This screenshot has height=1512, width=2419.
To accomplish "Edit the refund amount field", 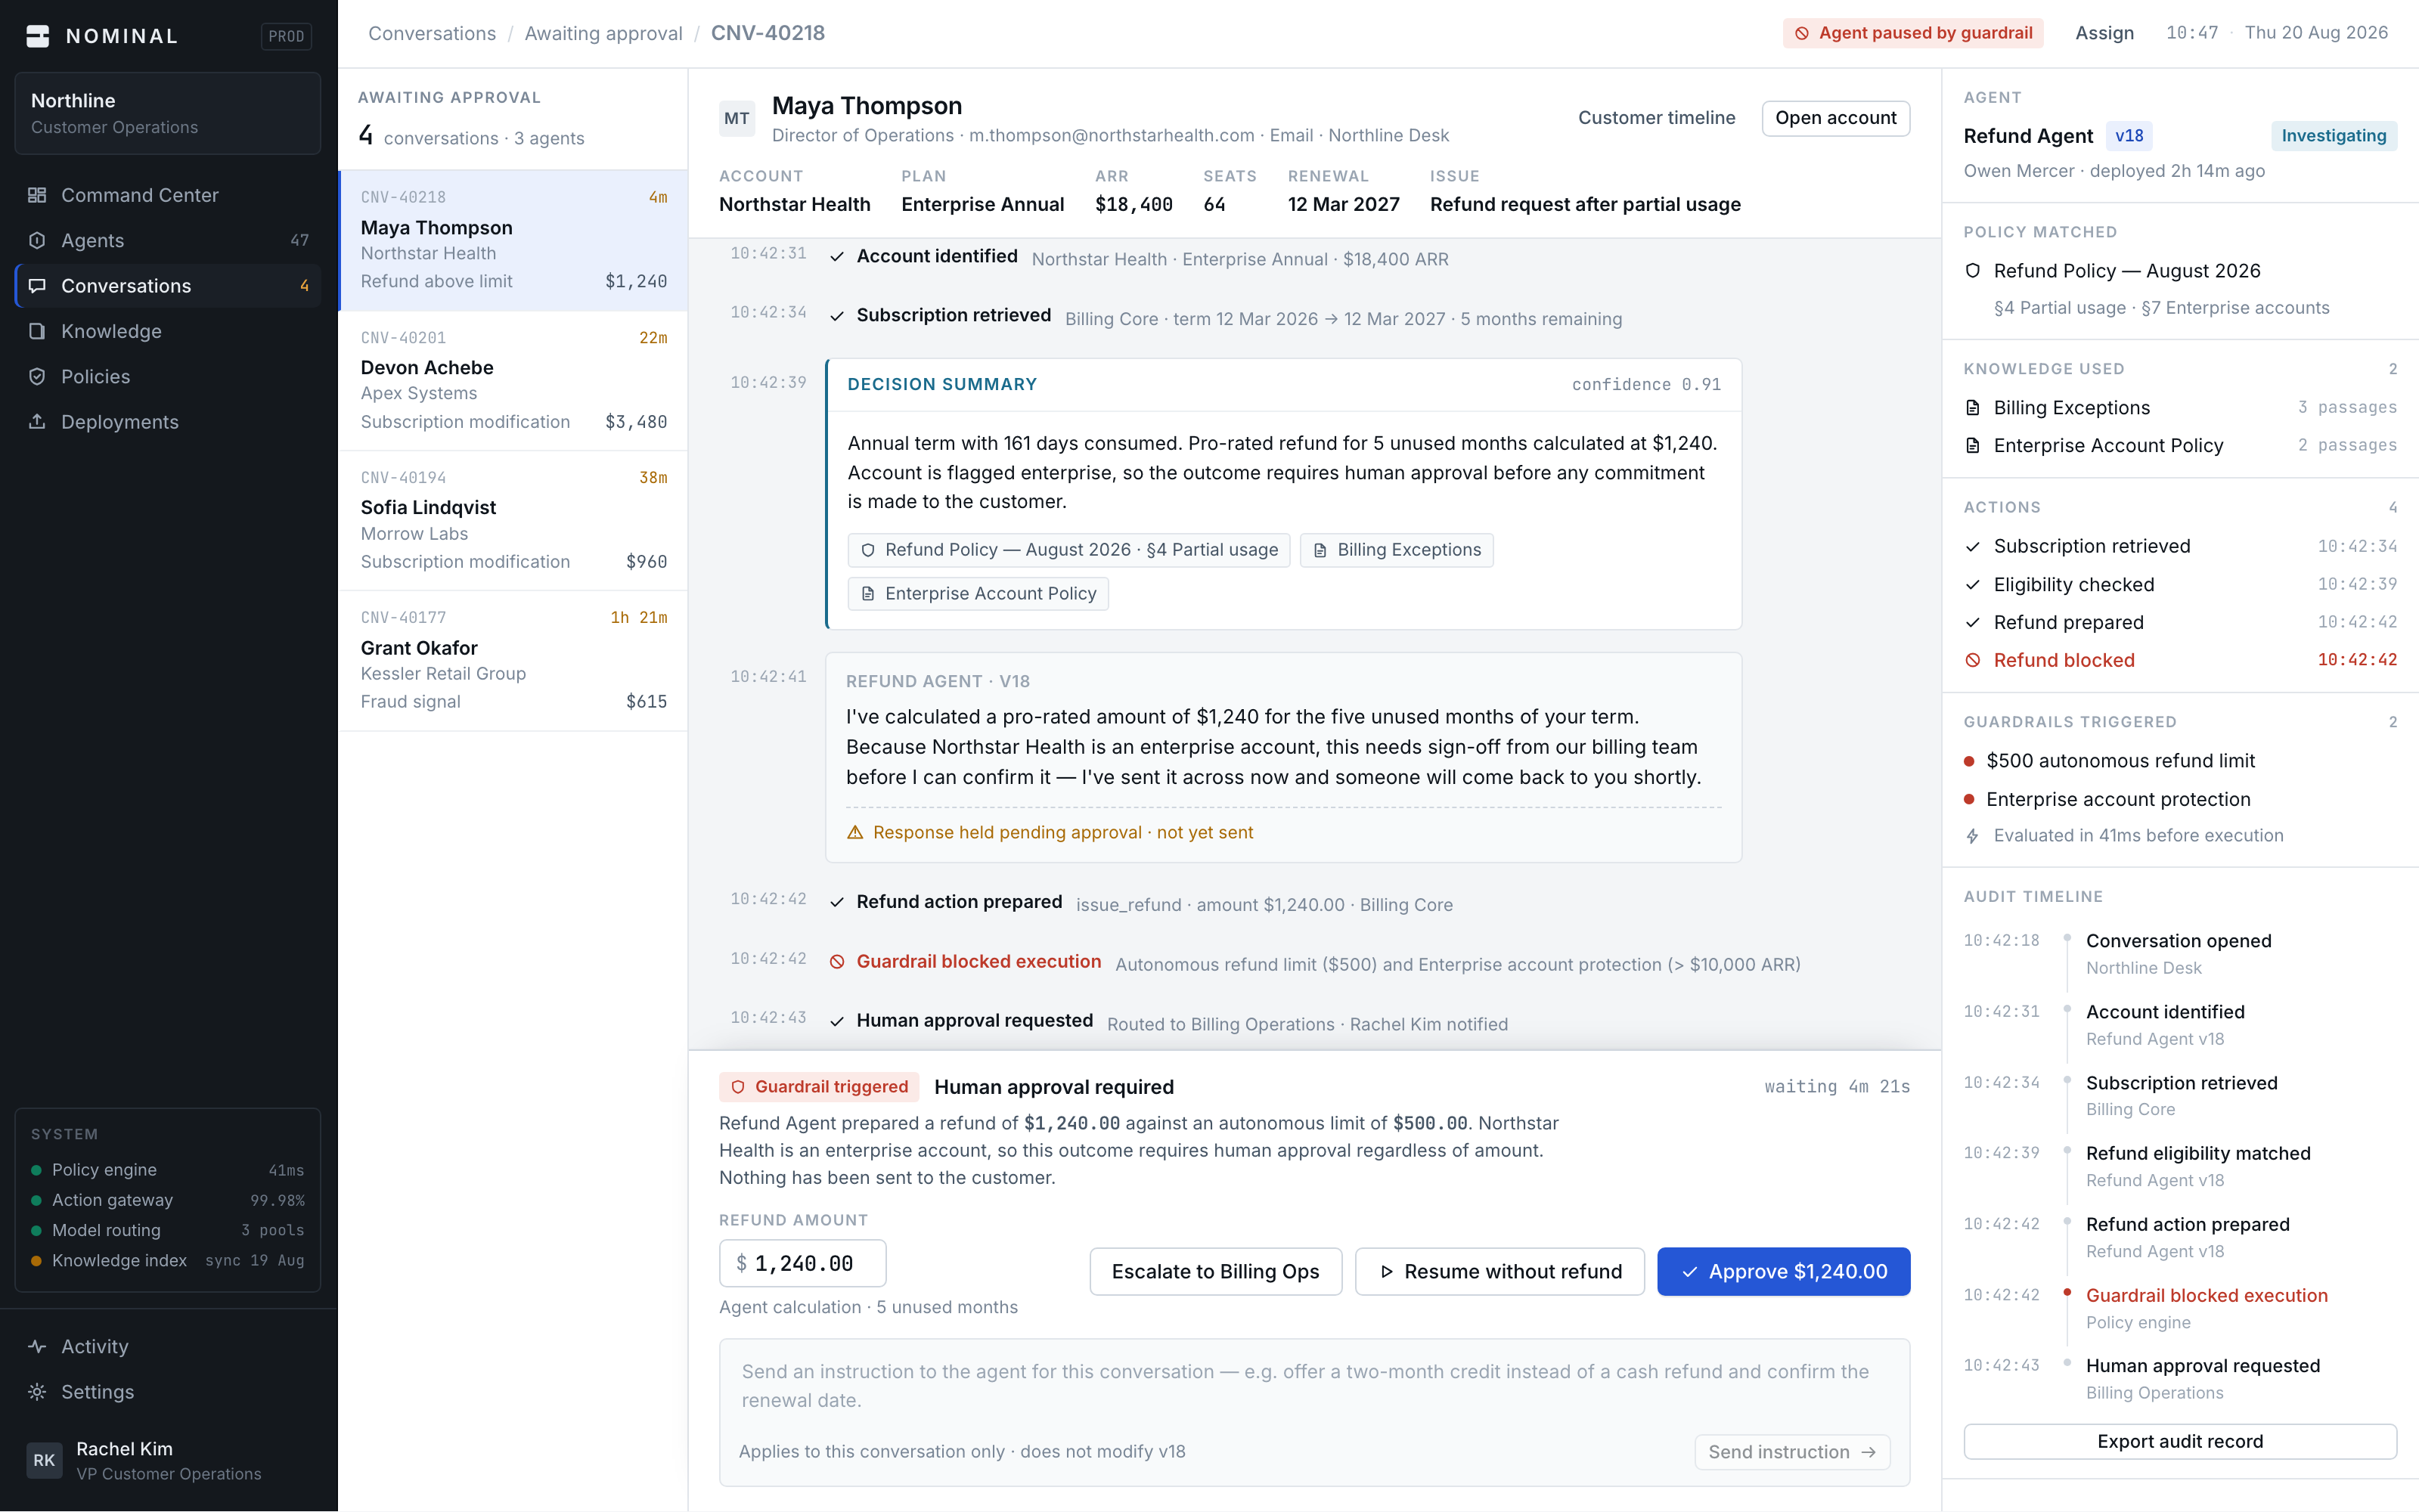I will coord(803,1264).
